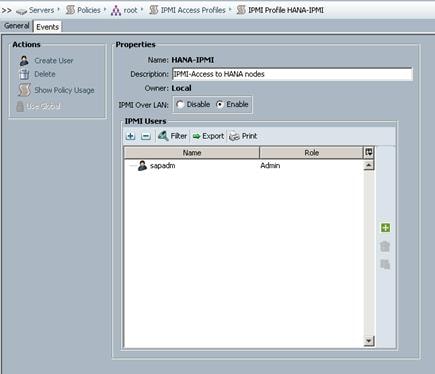Click the Filter button
Screen dimensions: 435x374
tap(172, 136)
